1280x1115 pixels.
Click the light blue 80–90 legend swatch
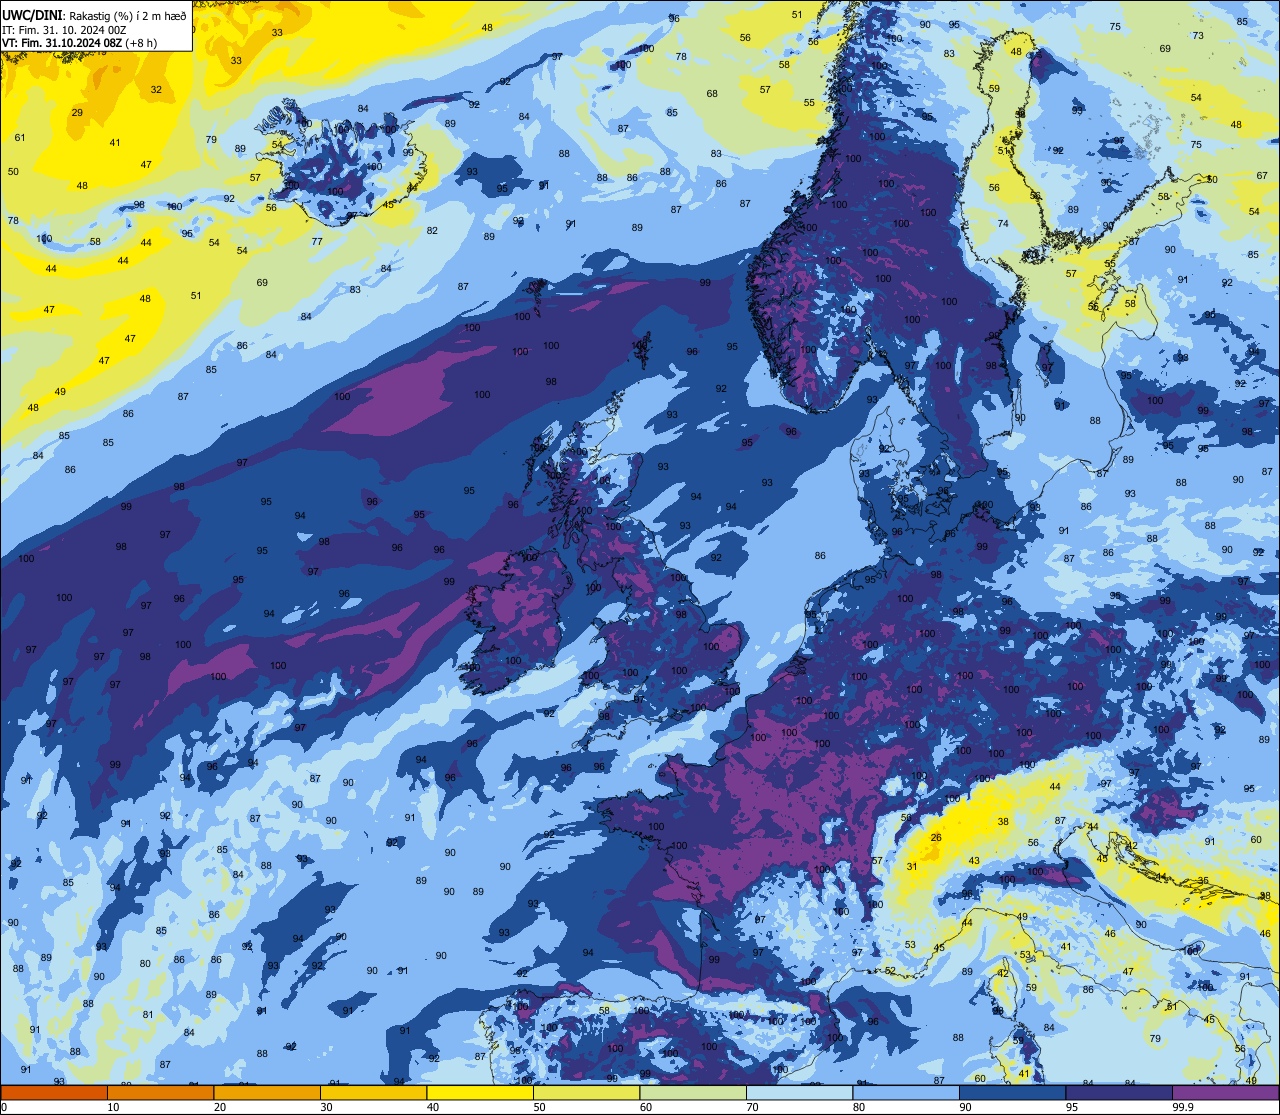click(906, 1093)
